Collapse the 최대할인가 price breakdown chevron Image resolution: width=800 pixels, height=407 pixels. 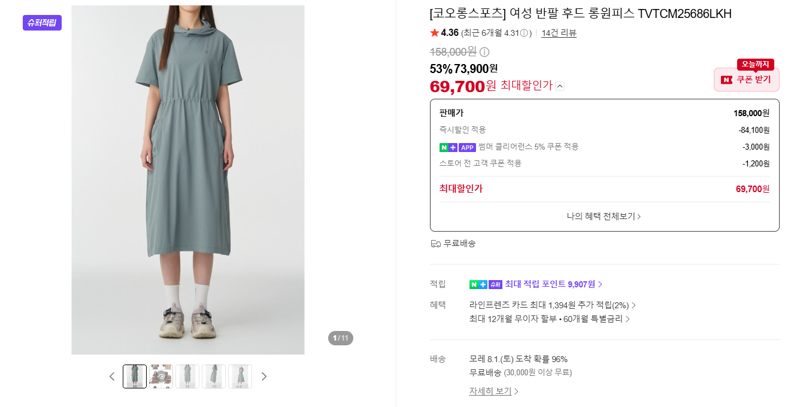point(560,86)
